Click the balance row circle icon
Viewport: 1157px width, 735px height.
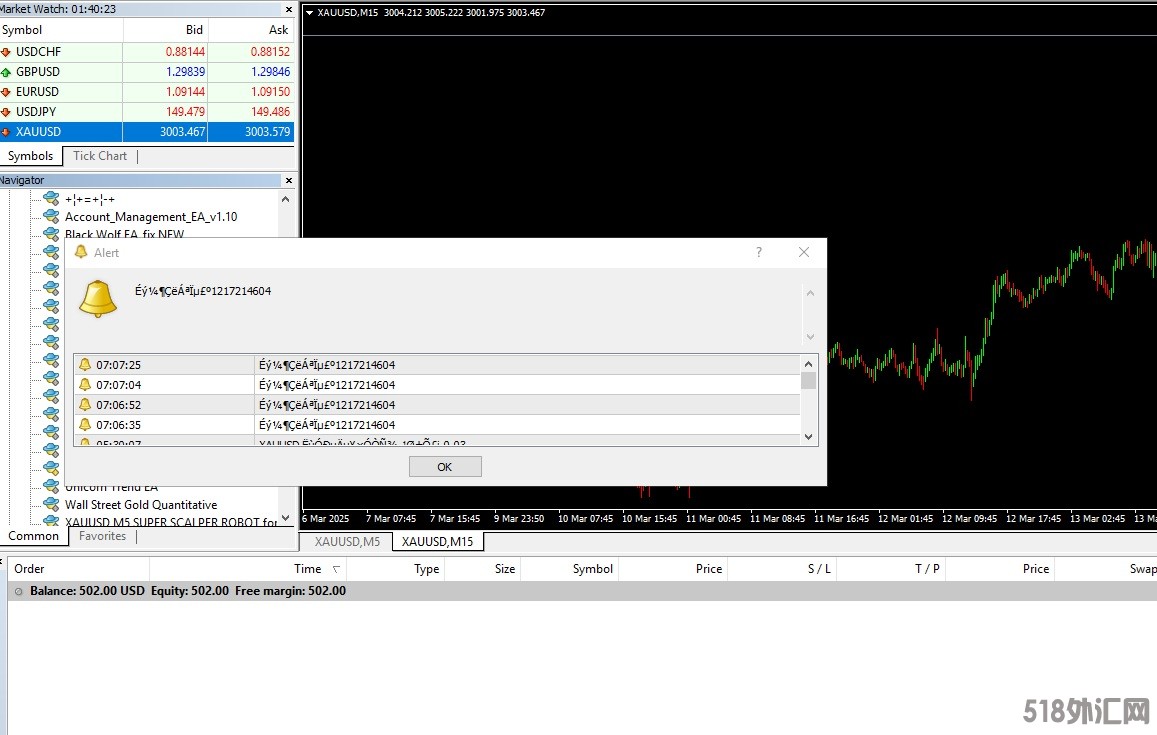(x=18, y=591)
